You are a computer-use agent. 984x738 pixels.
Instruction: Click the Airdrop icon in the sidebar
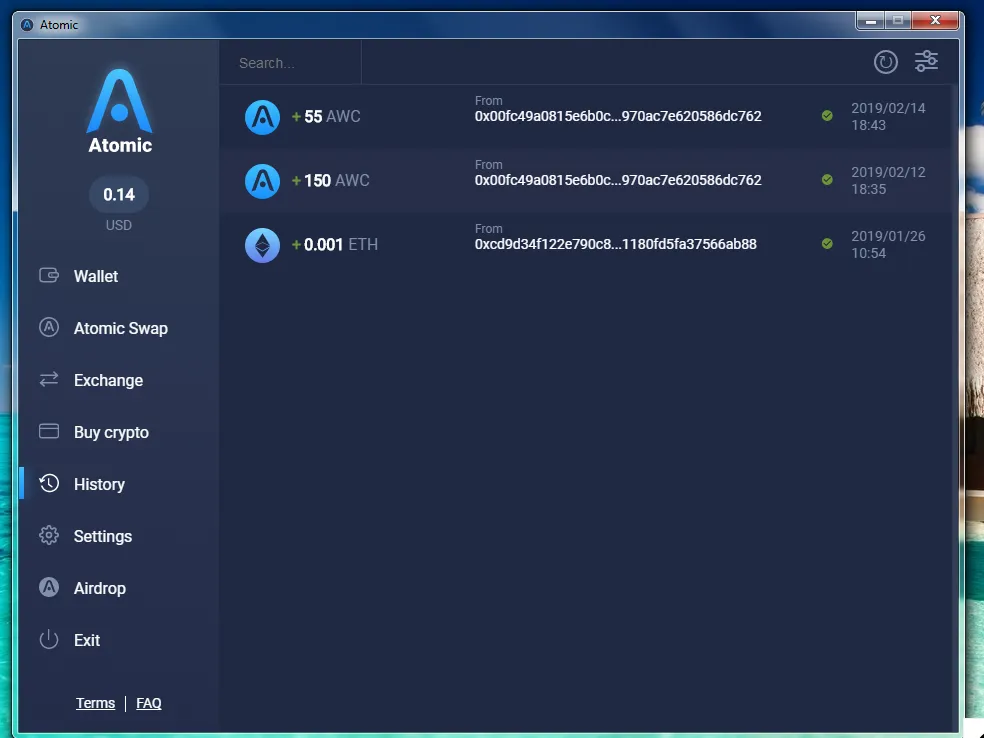click(49, 587)
